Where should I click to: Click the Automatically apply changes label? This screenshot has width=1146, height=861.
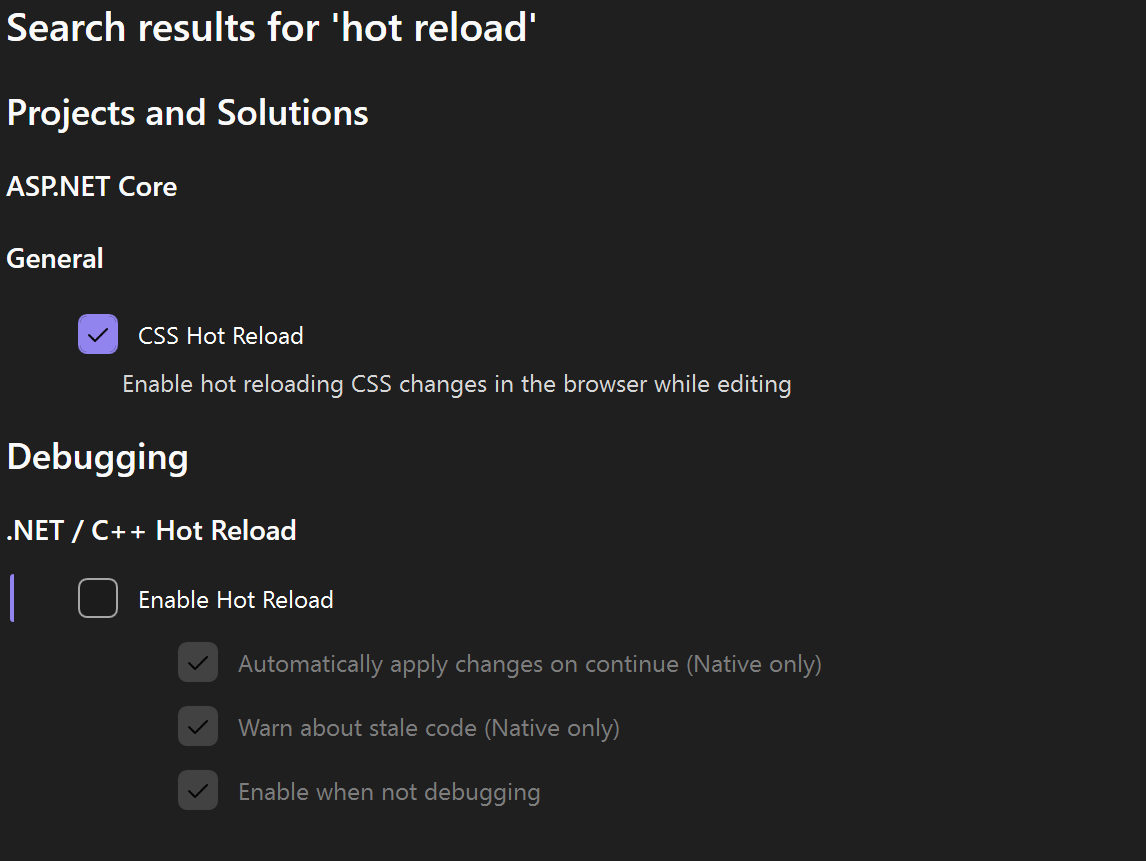click(529, 663)
